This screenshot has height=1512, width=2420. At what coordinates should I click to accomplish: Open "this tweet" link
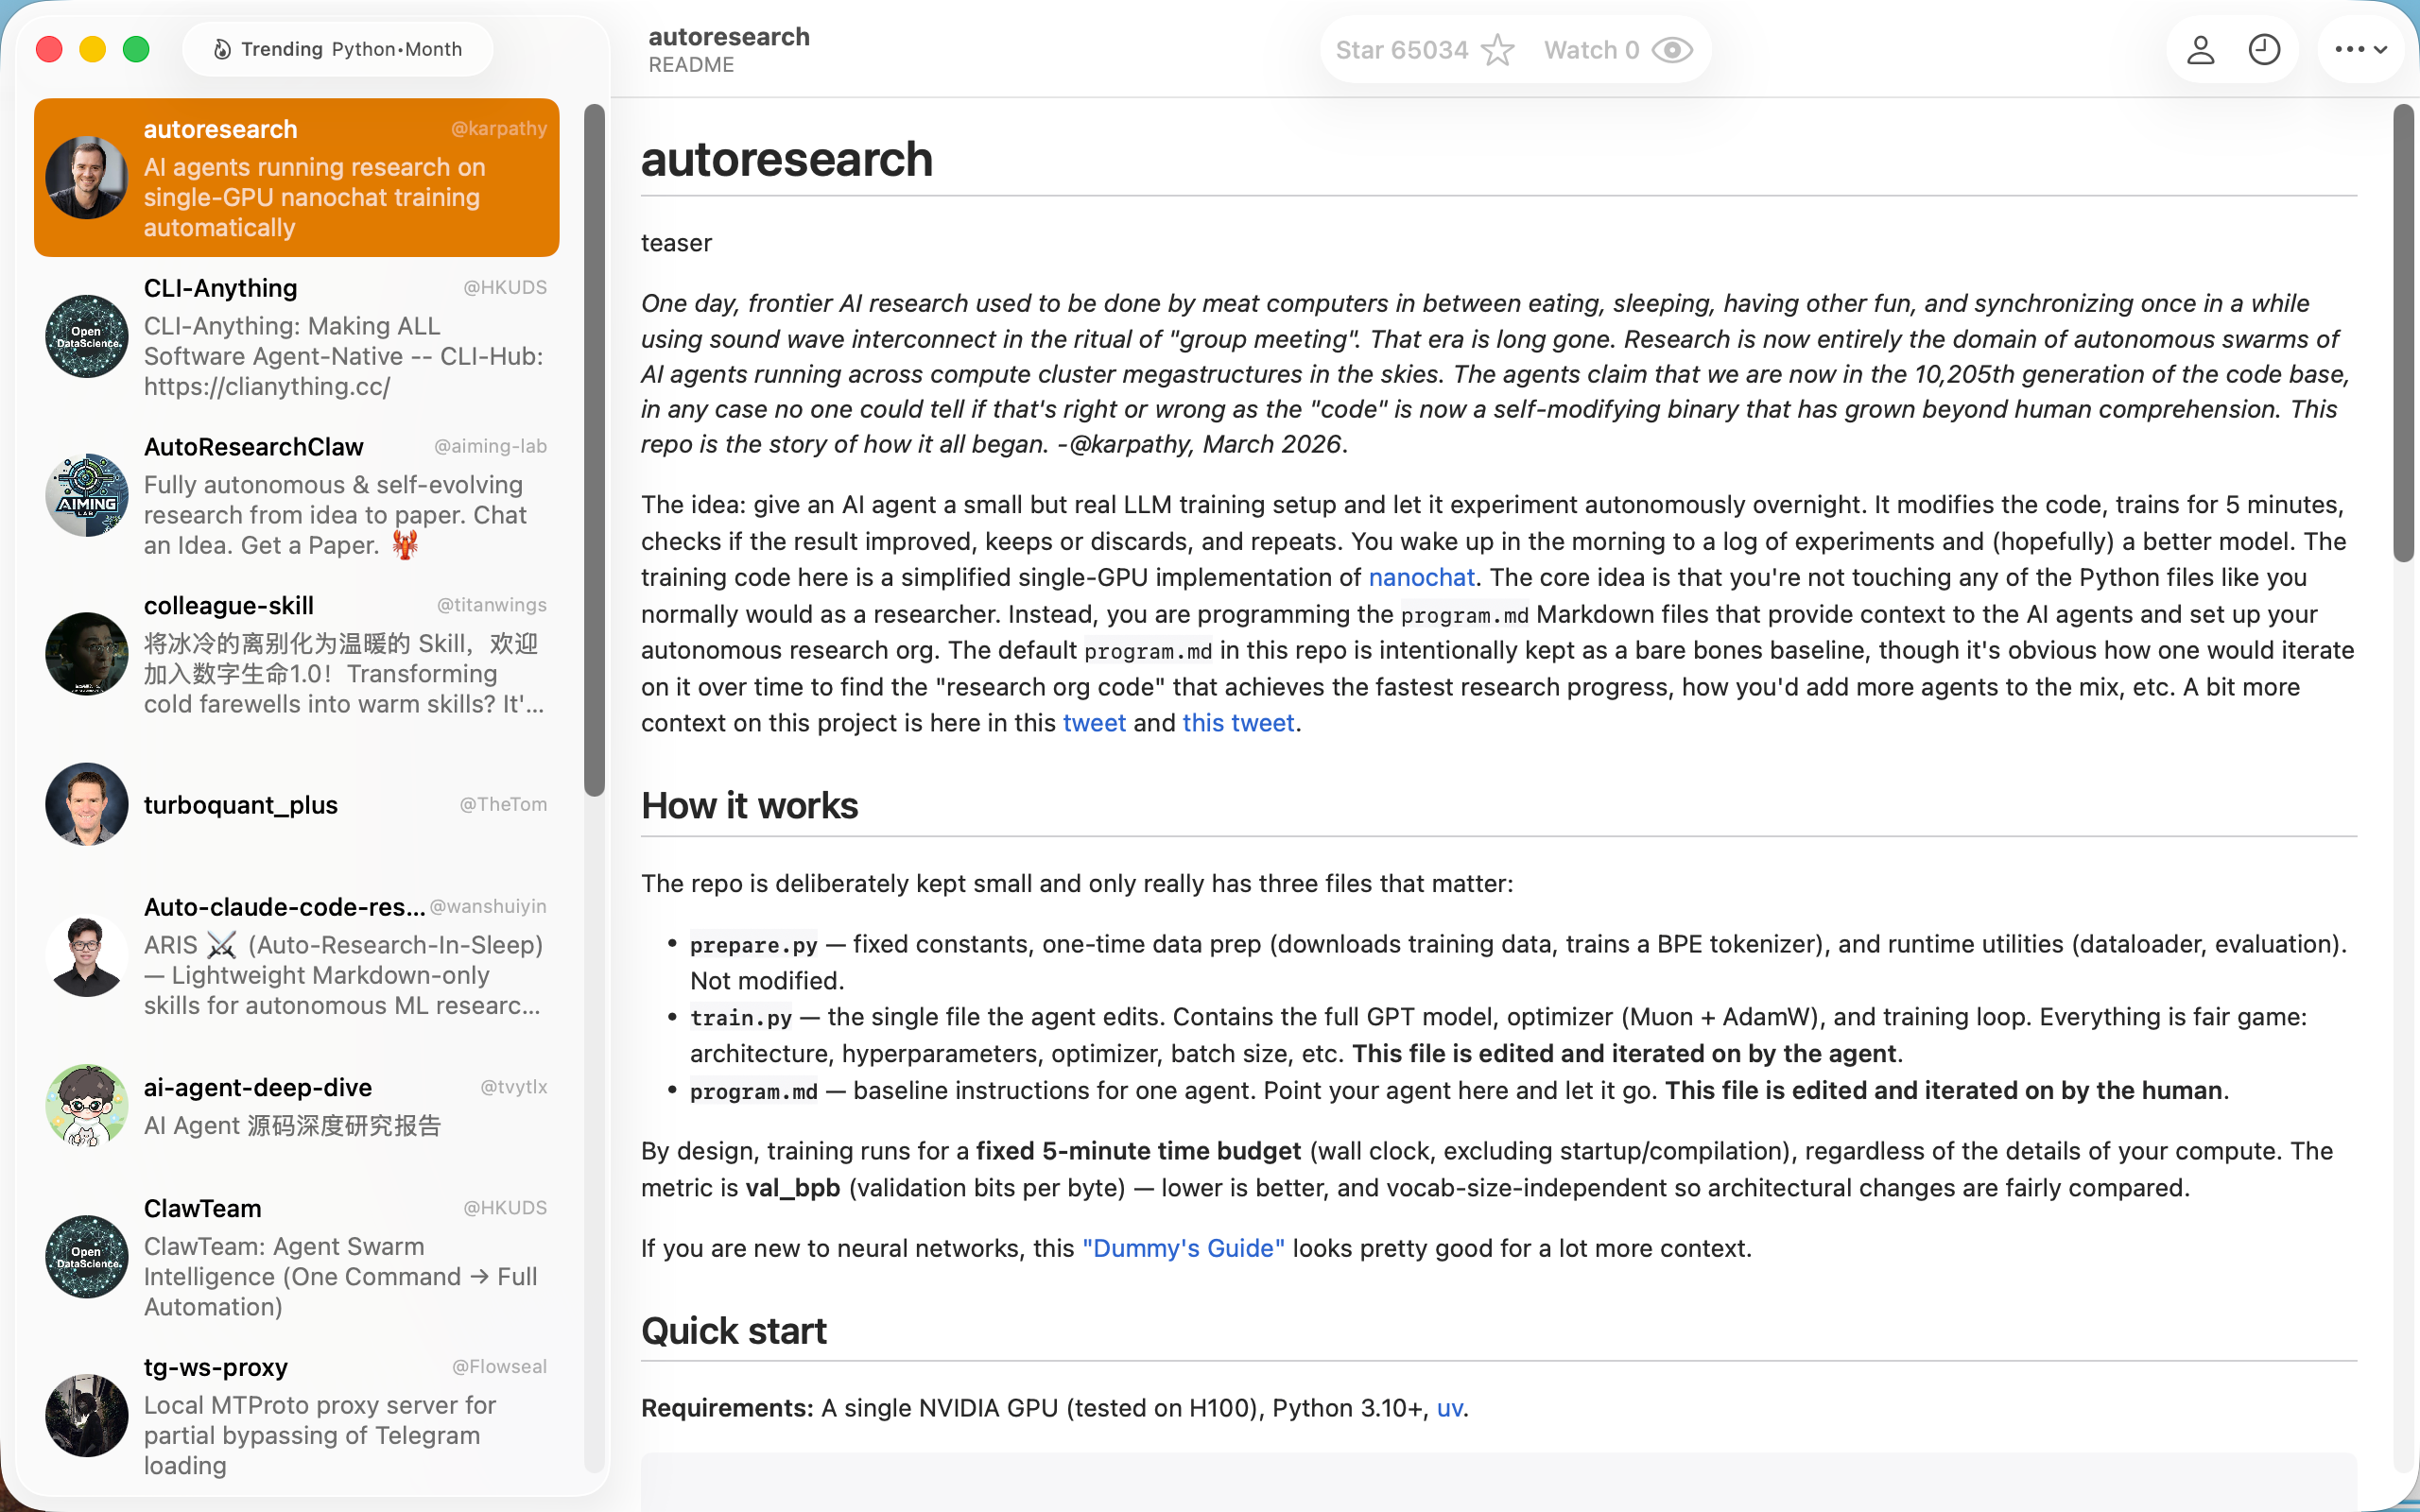click(x=1238, y=723)
